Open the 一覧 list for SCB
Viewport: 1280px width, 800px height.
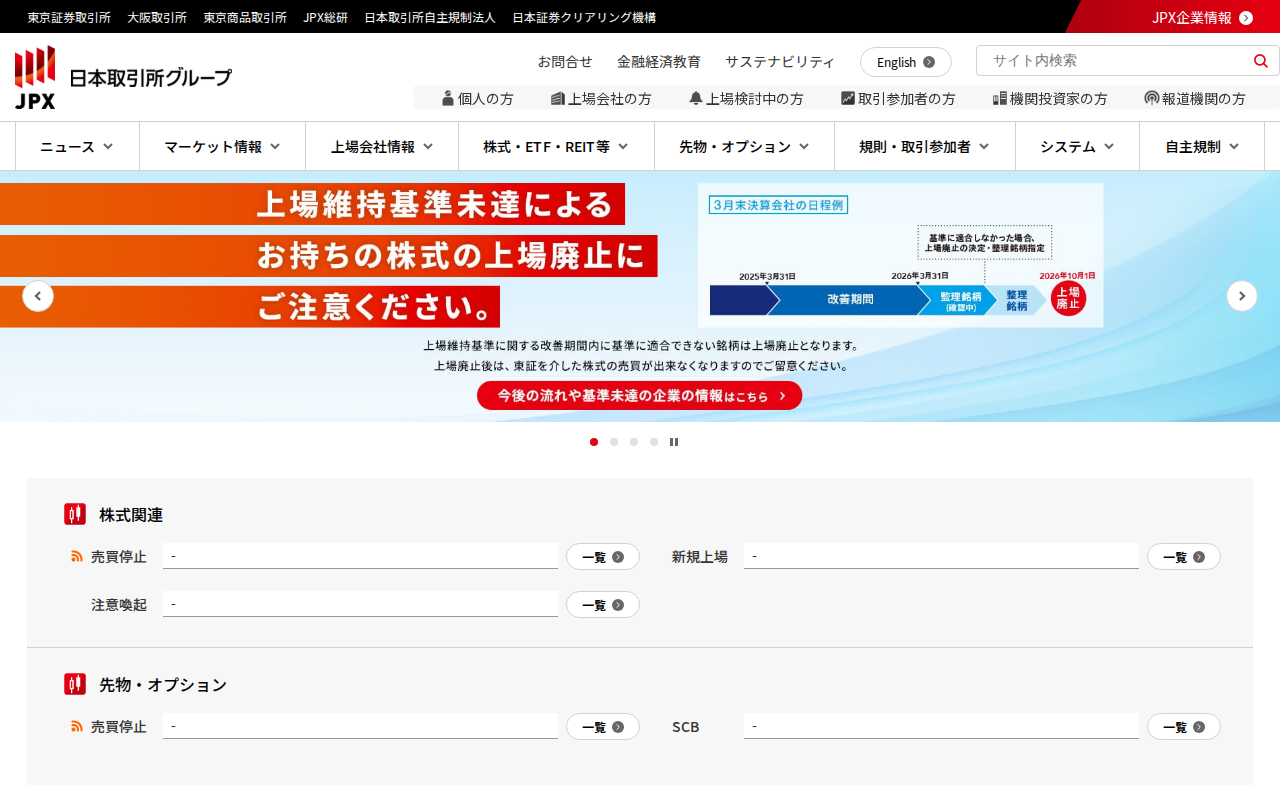(1184, 727)
